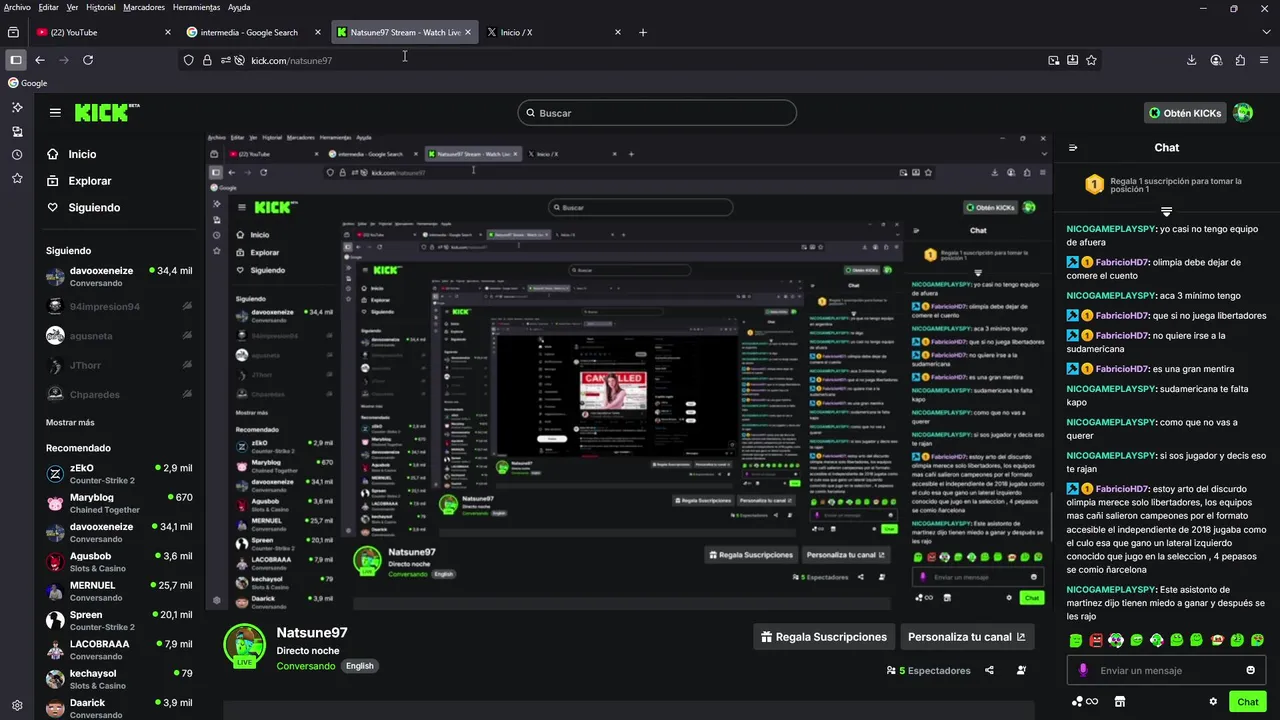Click the Enviar un mensaje input
The height and width of the screenshot is (720, 1280).
pyautogui.click(x=1166, y=670)
